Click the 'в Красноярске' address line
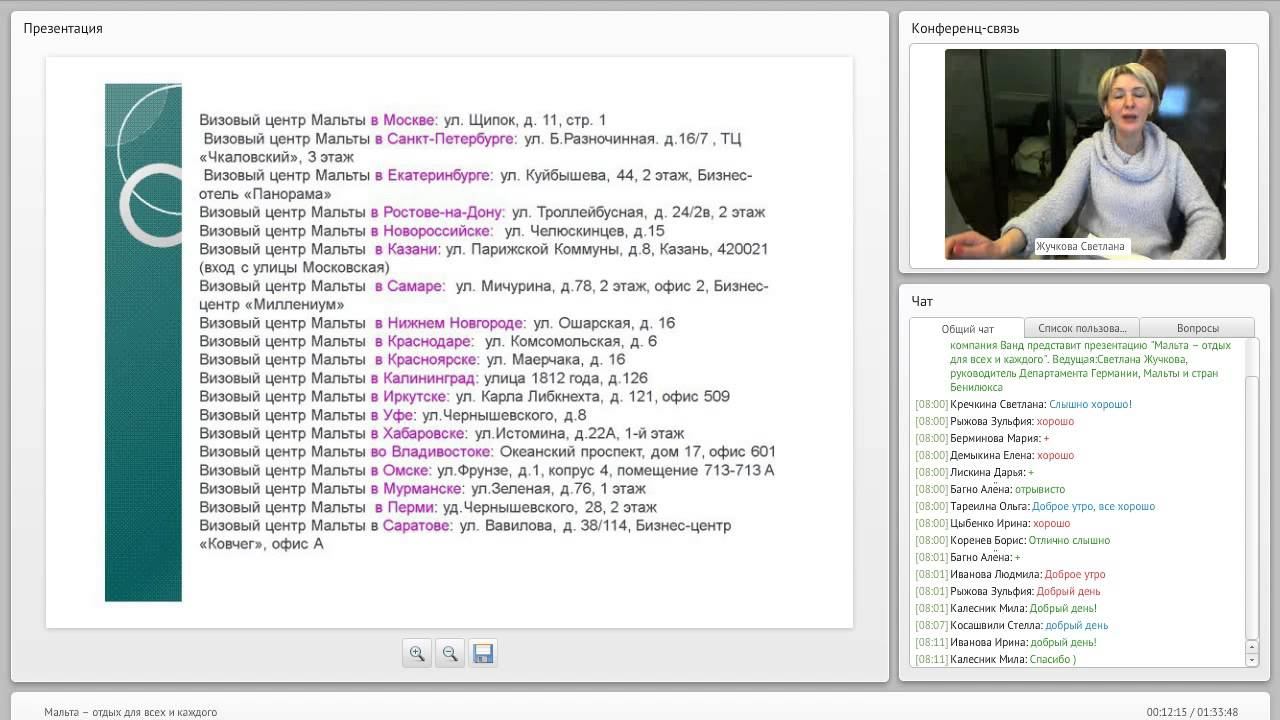 412,360
